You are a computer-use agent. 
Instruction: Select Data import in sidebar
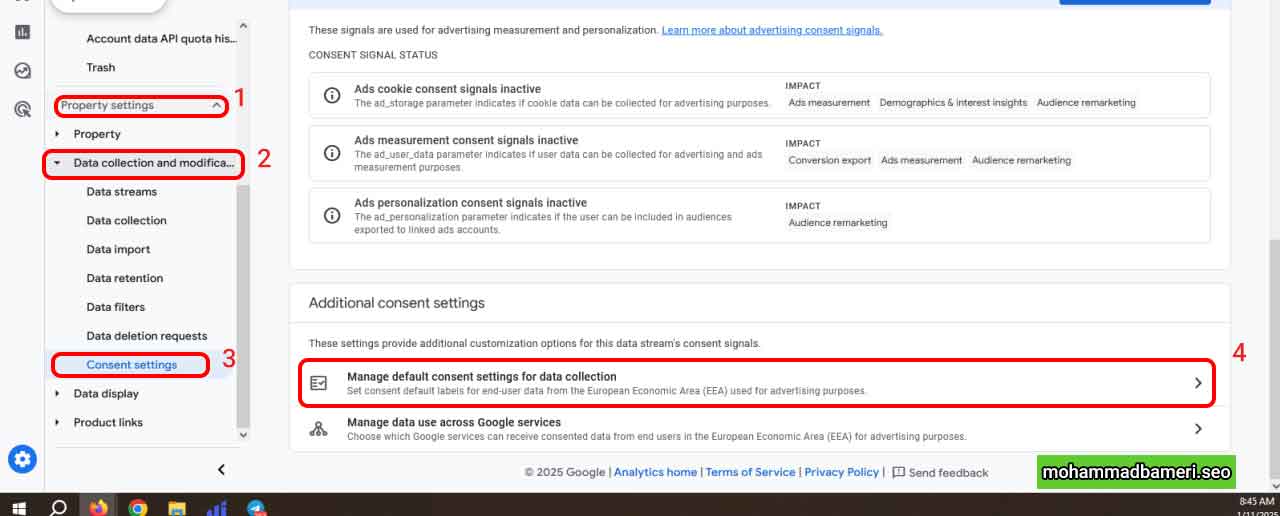pyautogui.click(x=119, y=249)
